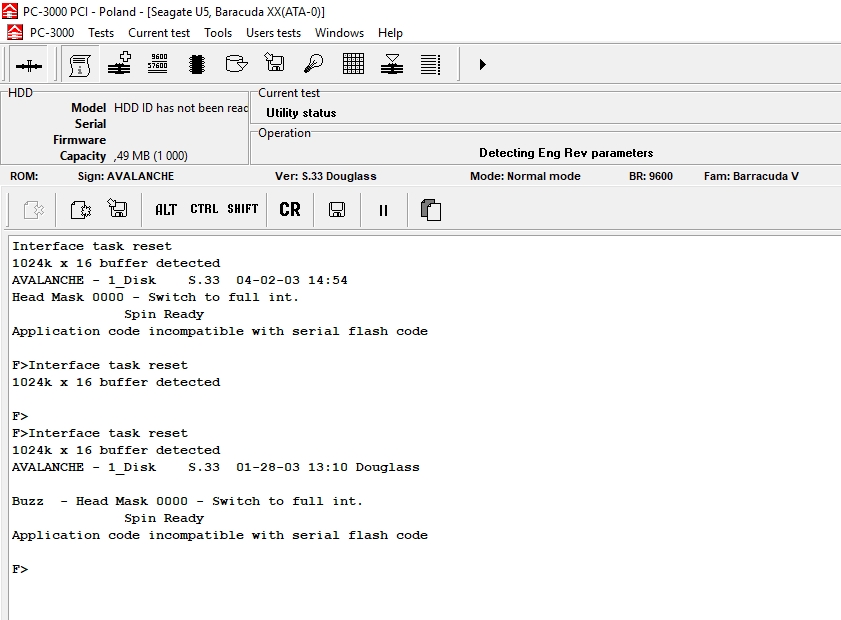Click Detecting Eng Rev parameters text
The width and height of the screenshot is (841, 620).
[x=566, y=153]
